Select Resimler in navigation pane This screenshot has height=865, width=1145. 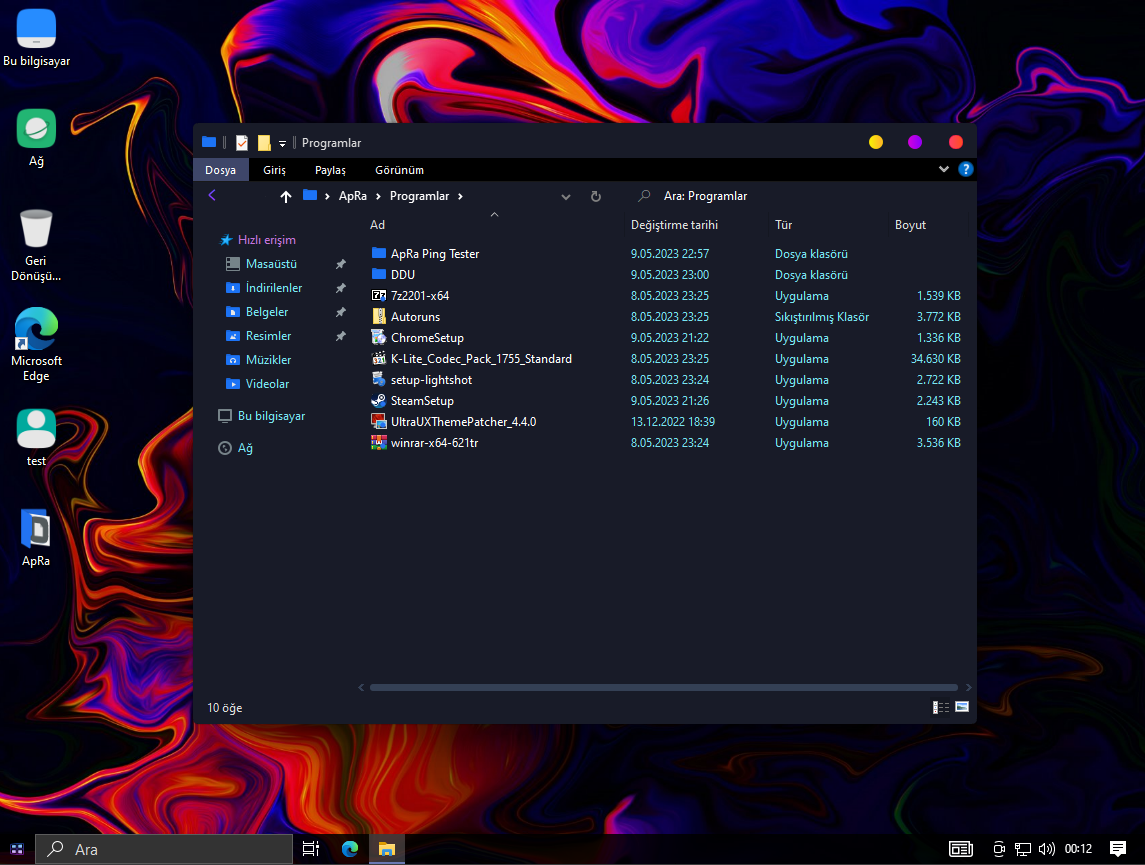coord(268,336)
